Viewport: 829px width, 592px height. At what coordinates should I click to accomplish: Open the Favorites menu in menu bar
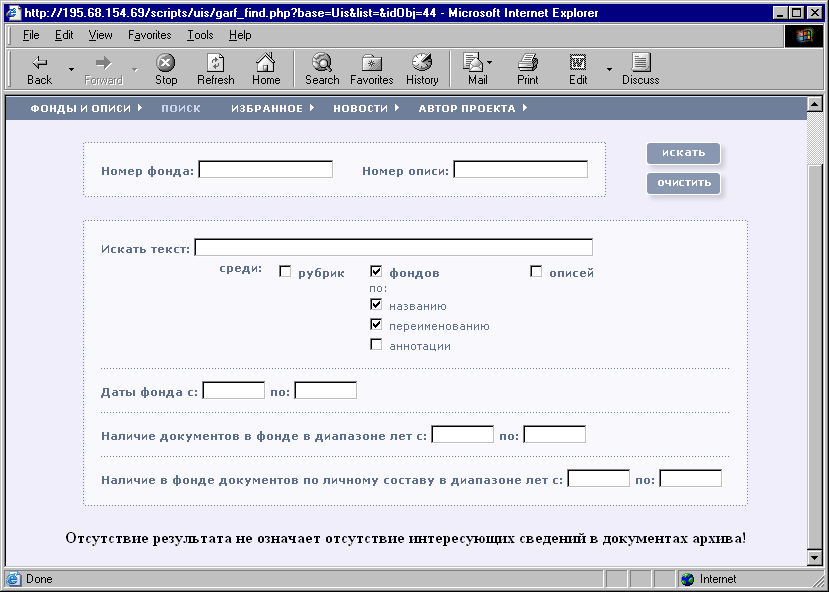click(x=150, y=35)
